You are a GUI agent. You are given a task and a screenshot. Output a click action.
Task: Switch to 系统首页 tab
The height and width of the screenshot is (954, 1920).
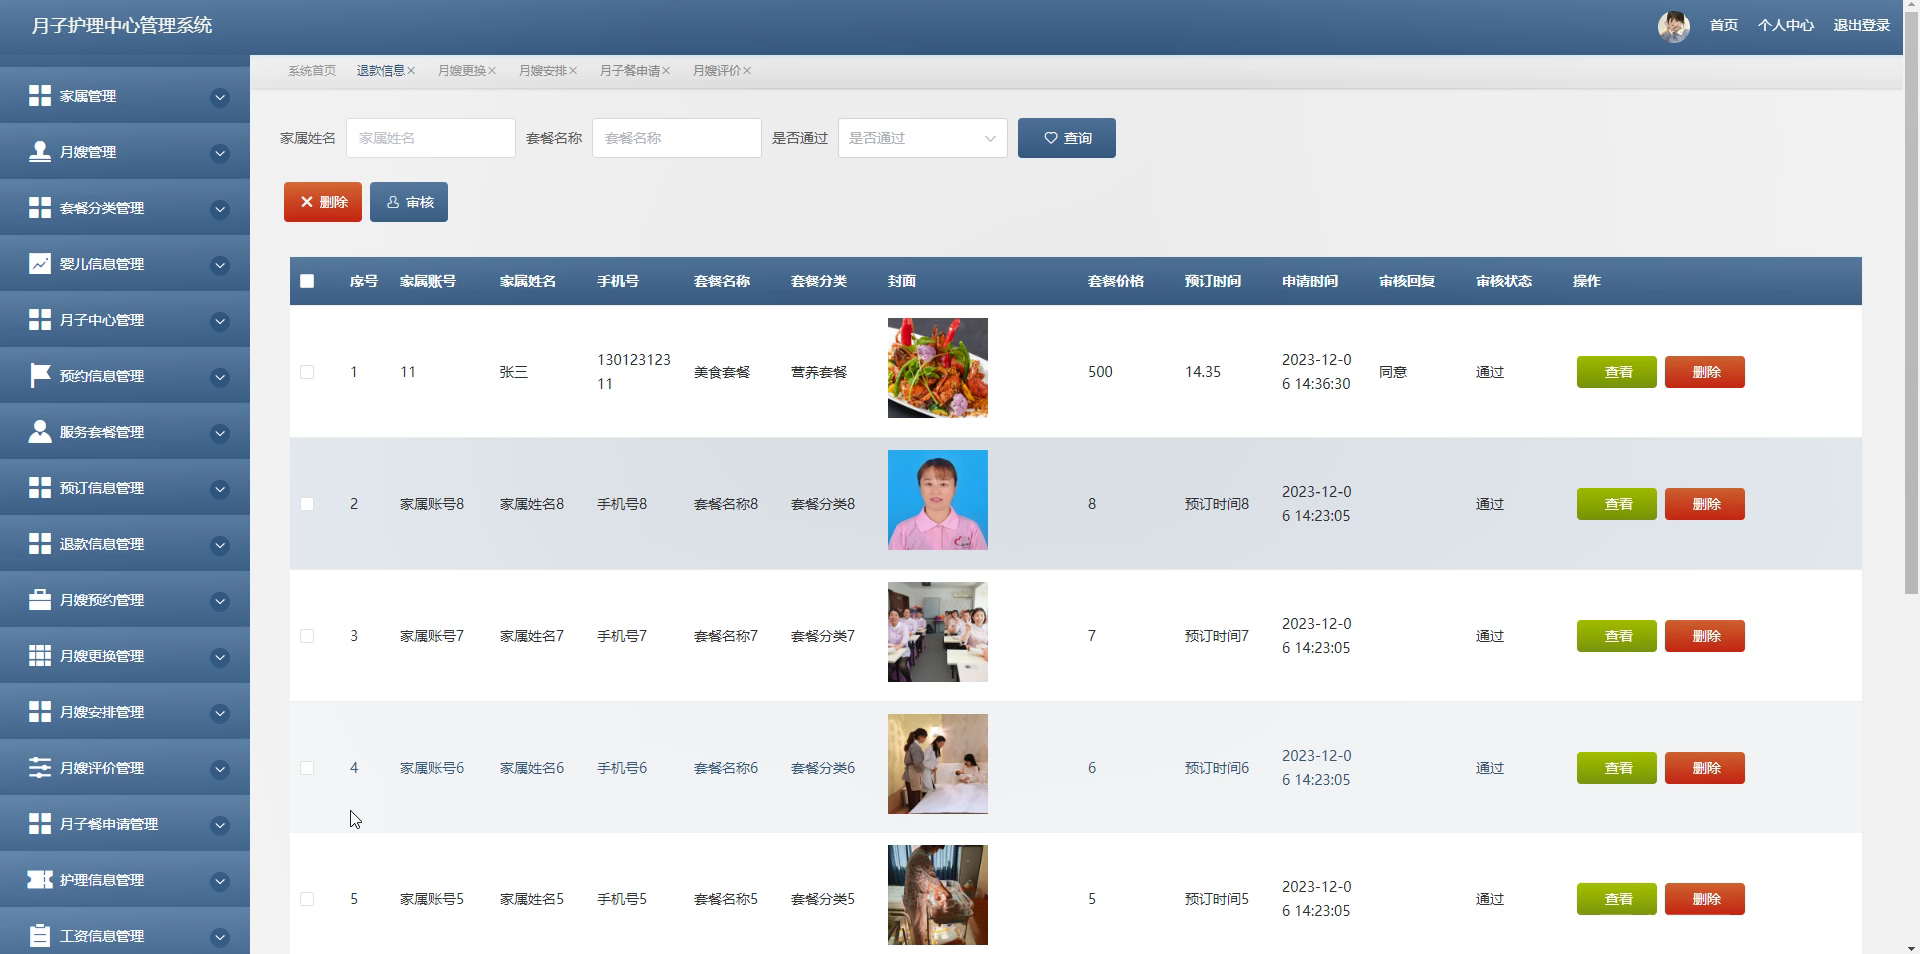tap(312, 71)
